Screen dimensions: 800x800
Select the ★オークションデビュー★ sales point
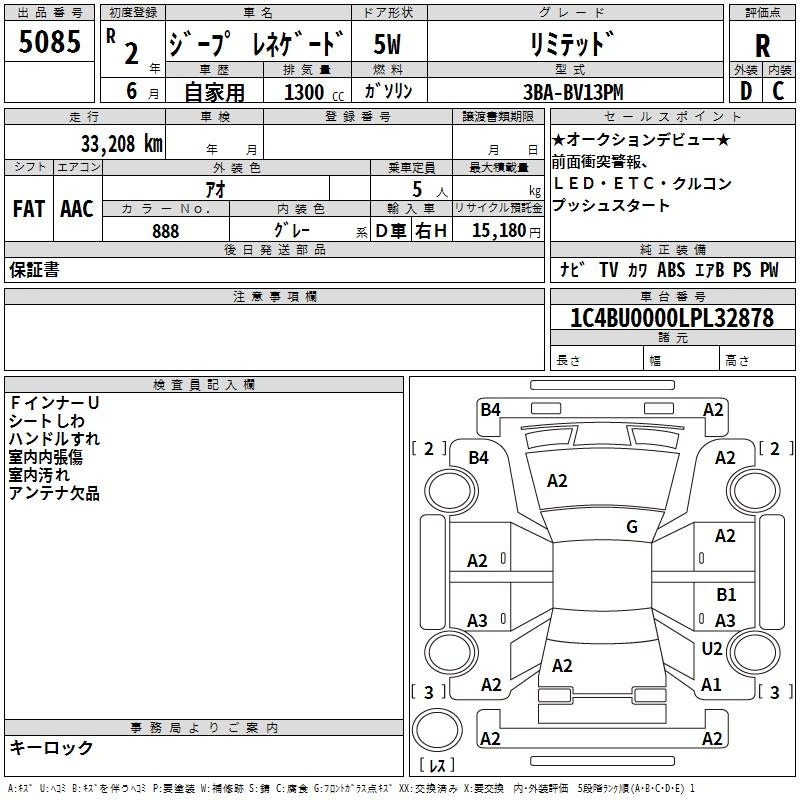[641, 139]
